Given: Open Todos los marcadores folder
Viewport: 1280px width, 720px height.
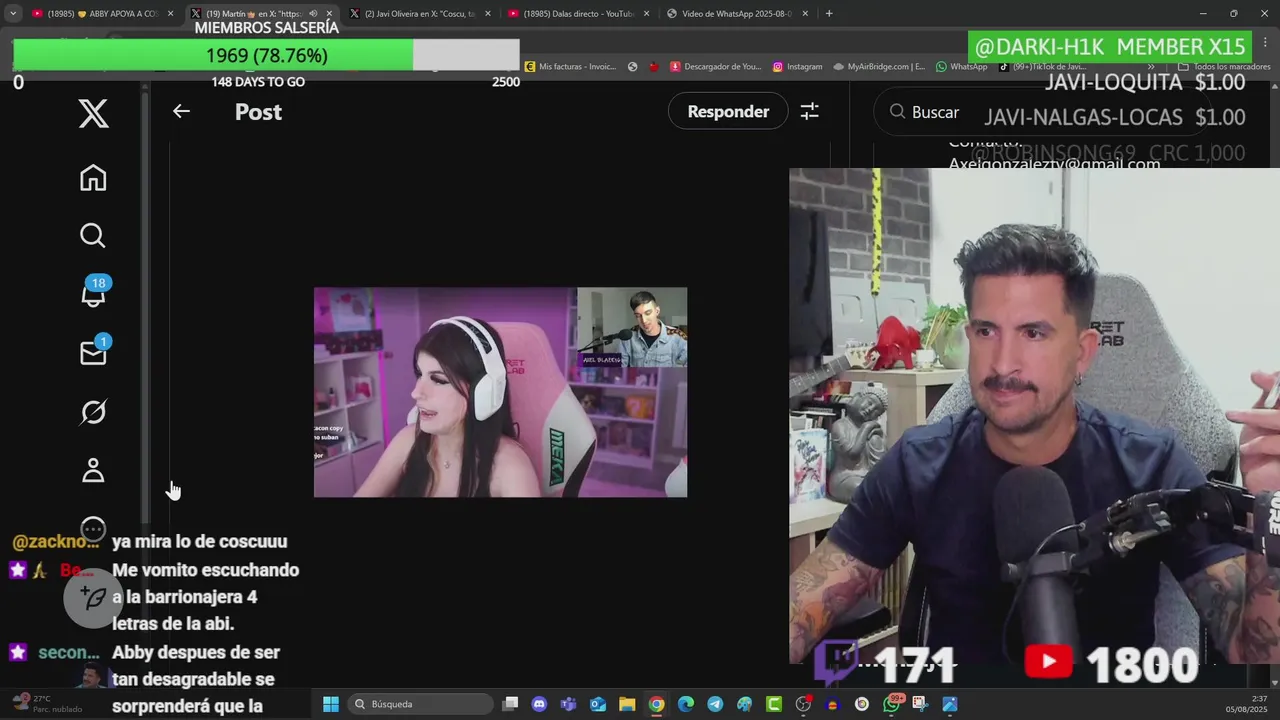Looking at the screenshot, I should (1224, 67).
